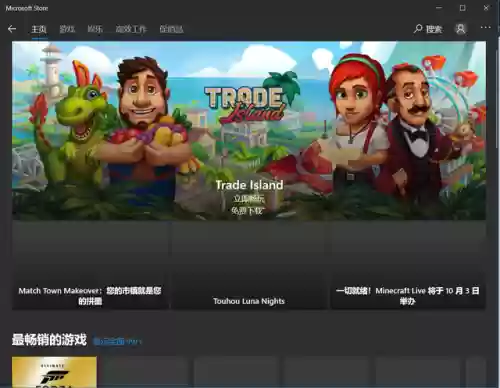The height and width of the screenshot is (388, 500).
Task: Minimize the Microsoft Store window
Action: click(439, 8)
